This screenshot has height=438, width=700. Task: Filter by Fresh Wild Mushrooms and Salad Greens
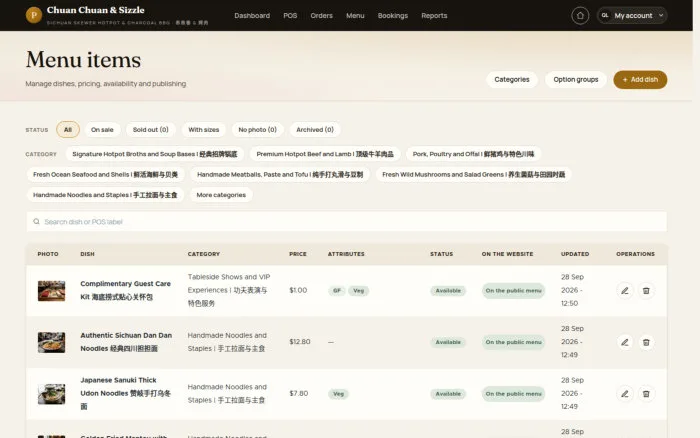[474, 175]
